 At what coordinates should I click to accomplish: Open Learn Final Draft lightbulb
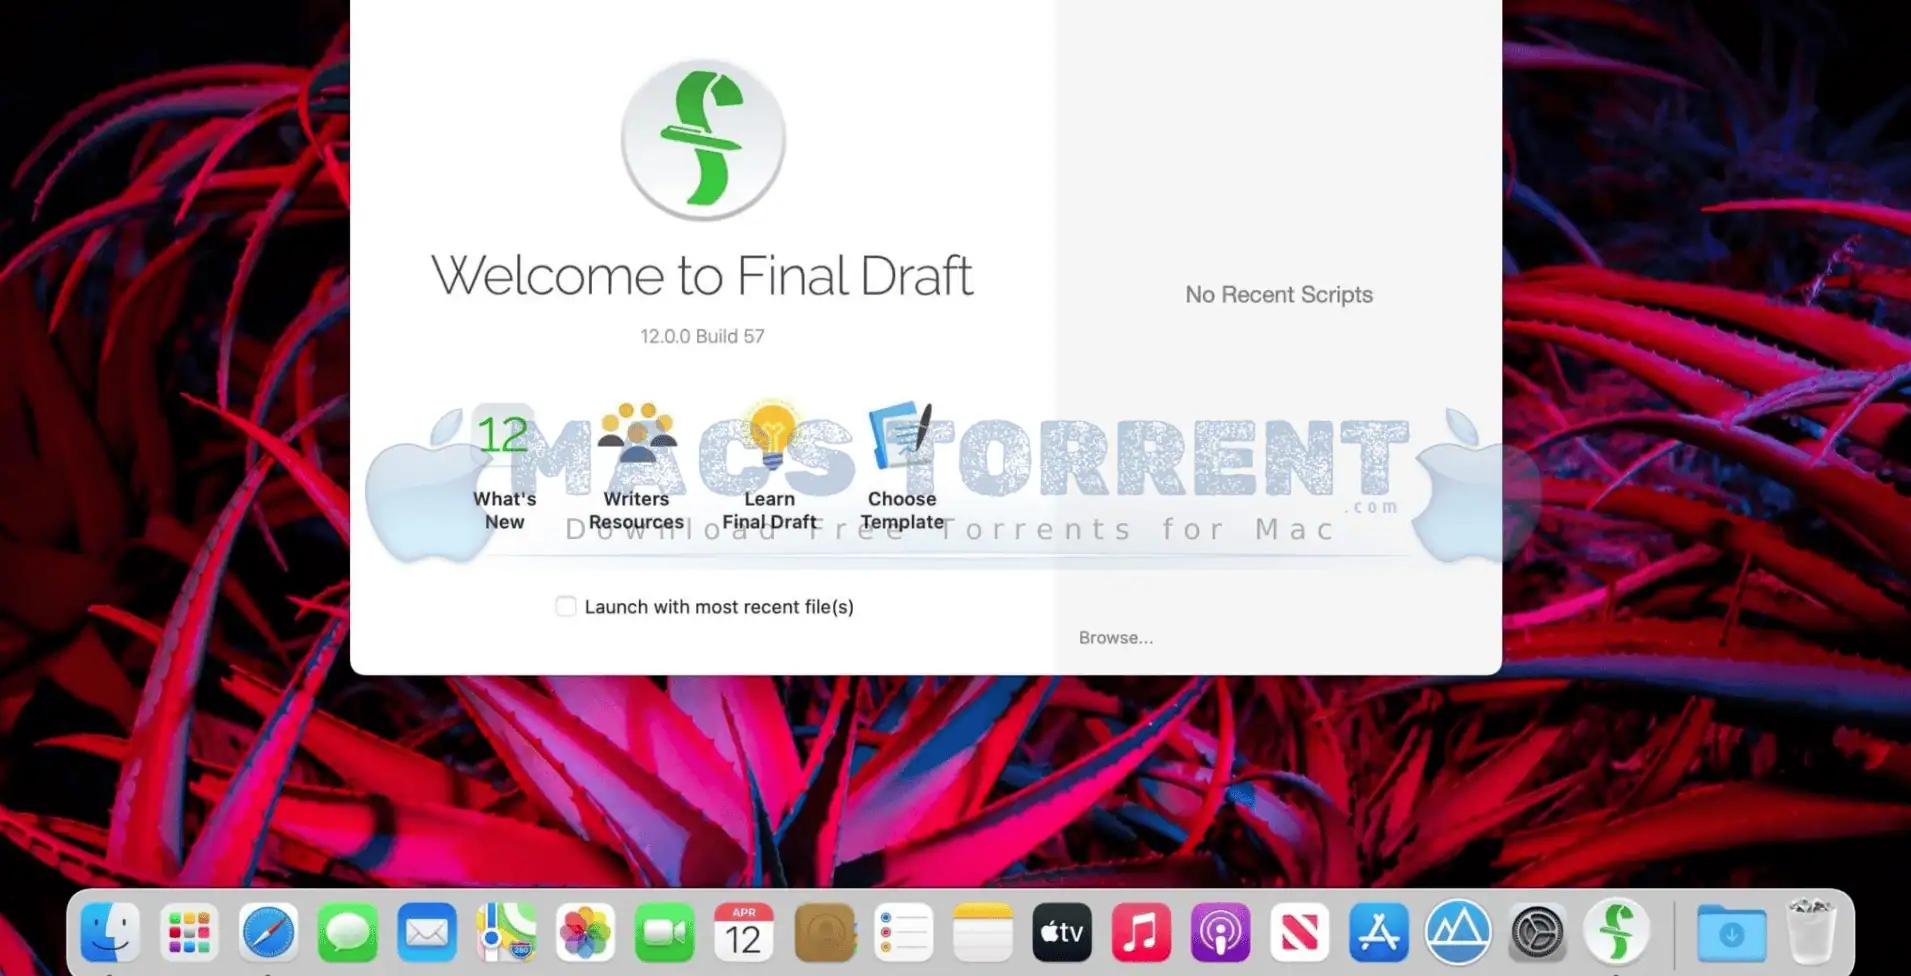[770, 435]
